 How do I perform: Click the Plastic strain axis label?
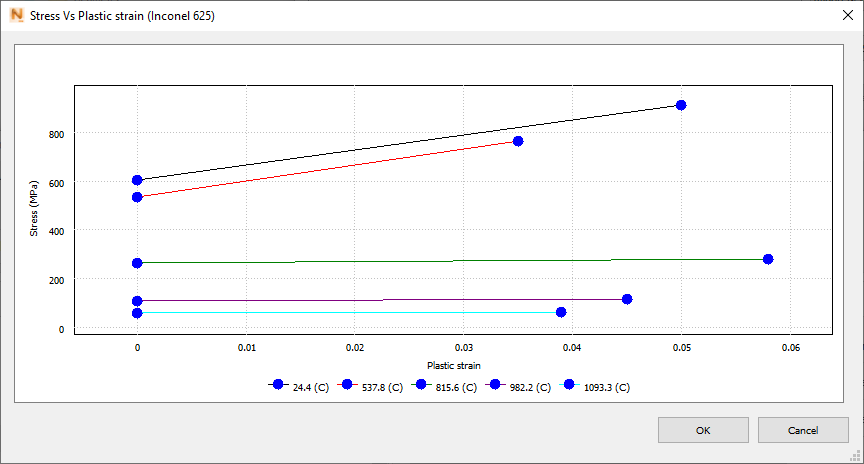click(x=453, y=365)
